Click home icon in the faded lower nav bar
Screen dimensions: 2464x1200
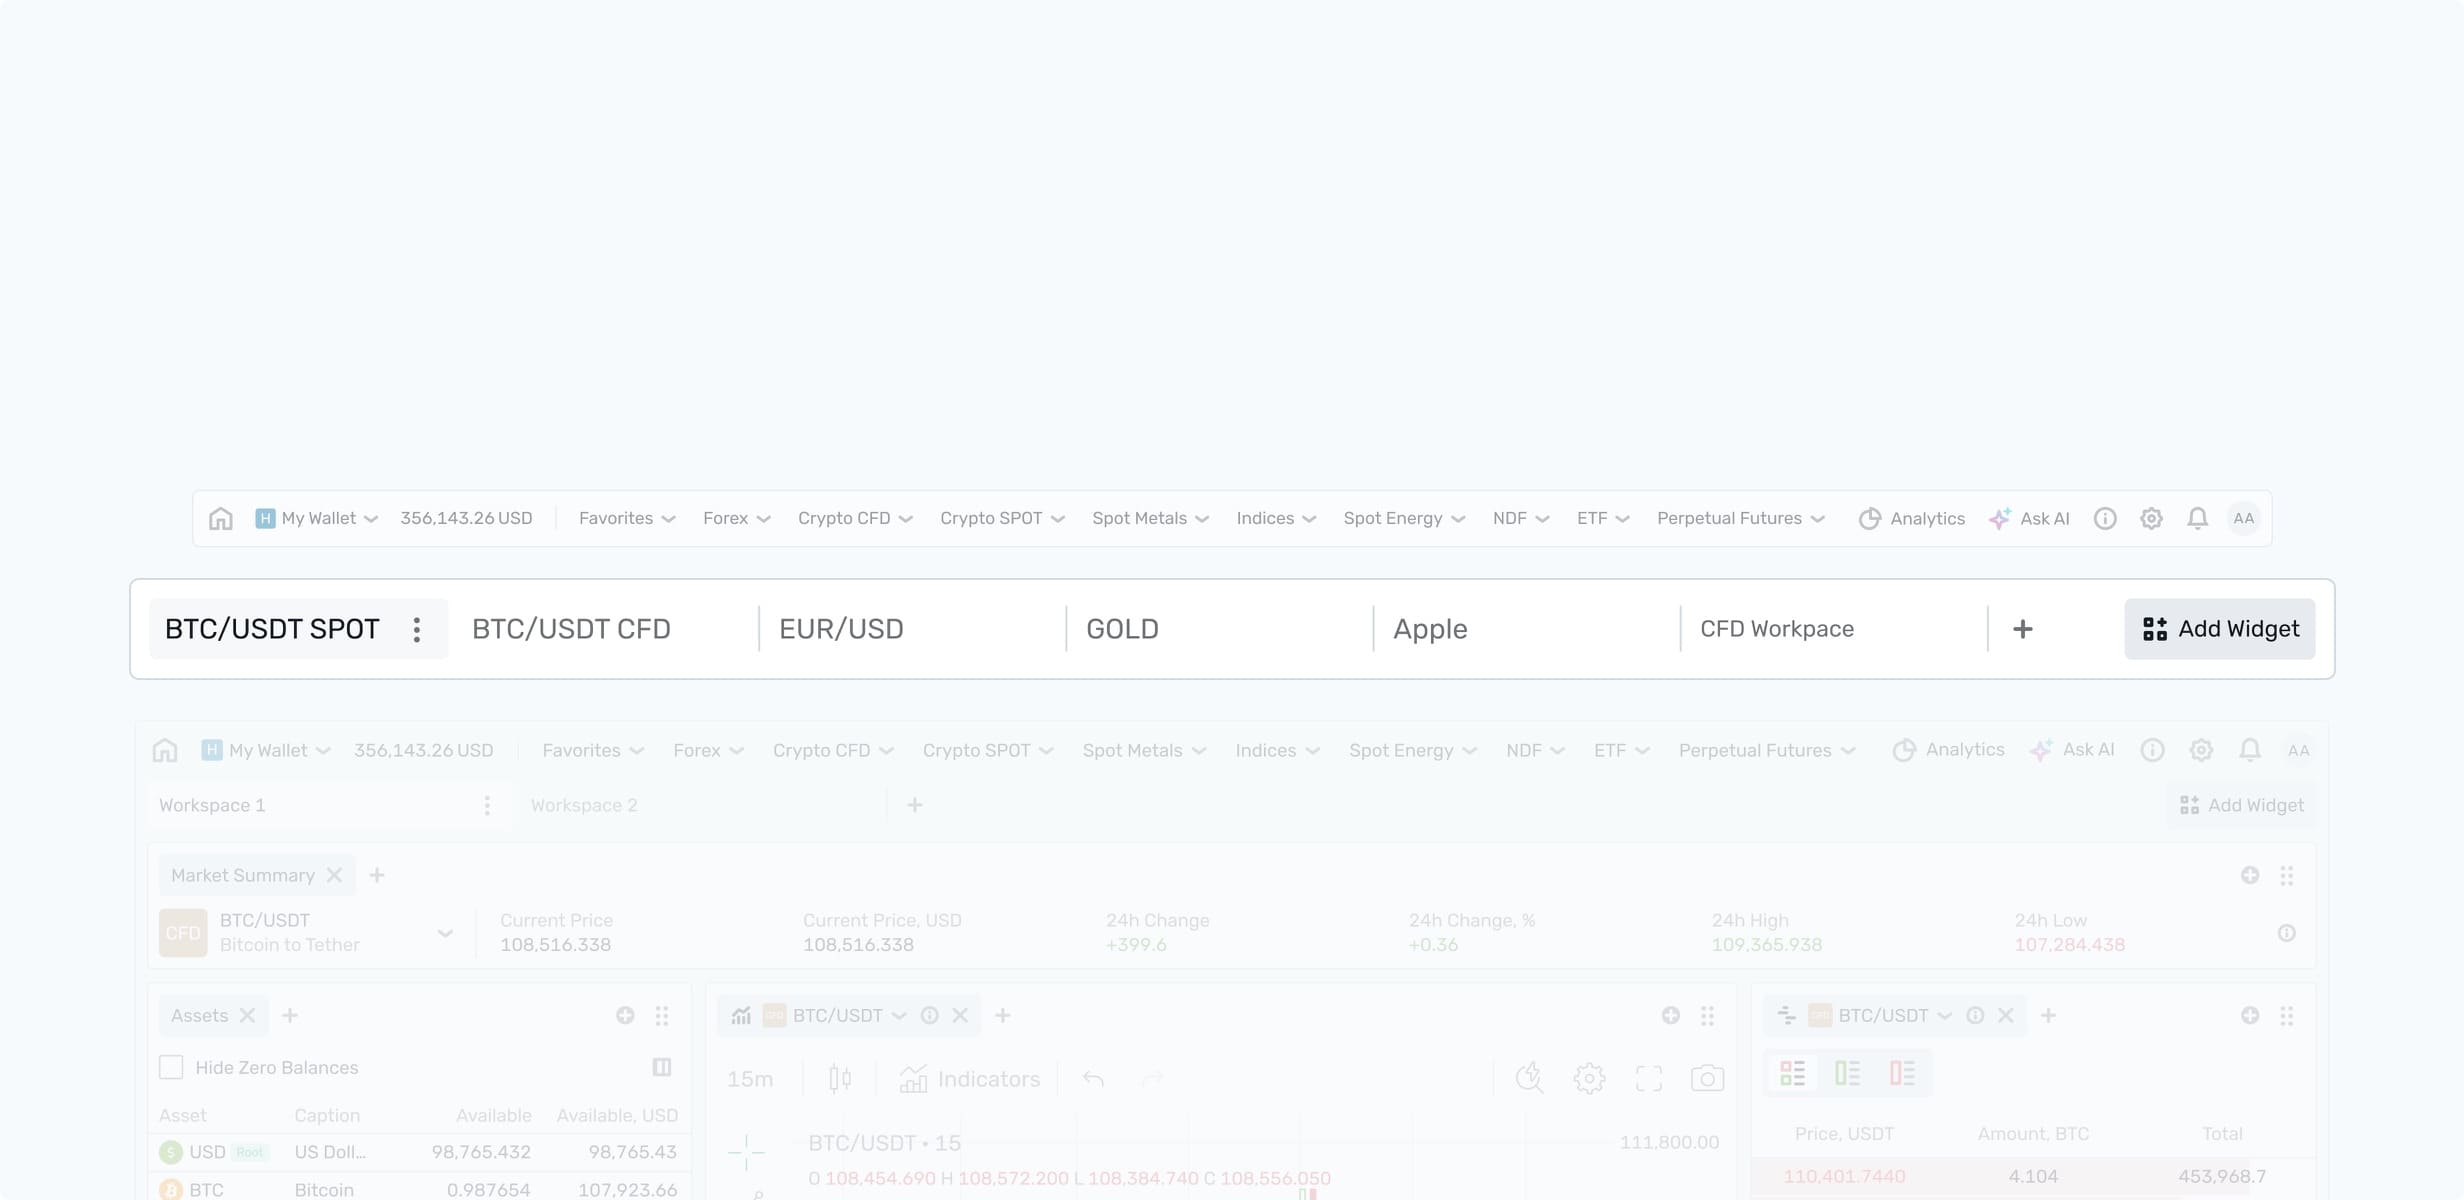click(165, 750)
